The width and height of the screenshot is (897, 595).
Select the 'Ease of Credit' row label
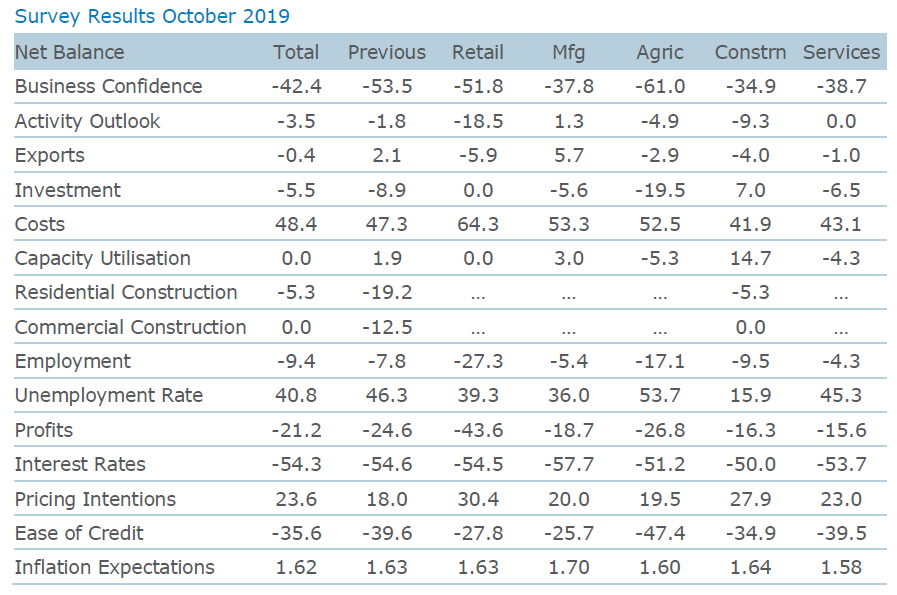(x=79, y=533)
